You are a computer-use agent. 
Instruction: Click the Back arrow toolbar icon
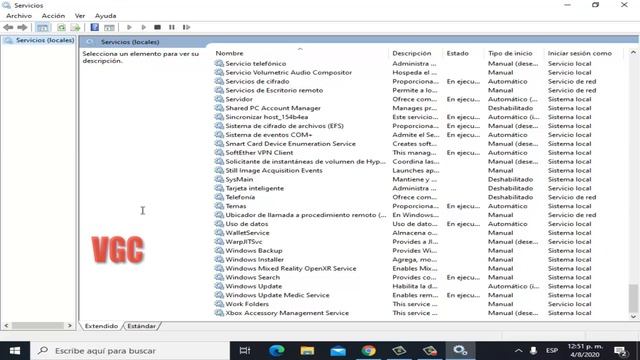pyautogui.click(x=8, y=27)
